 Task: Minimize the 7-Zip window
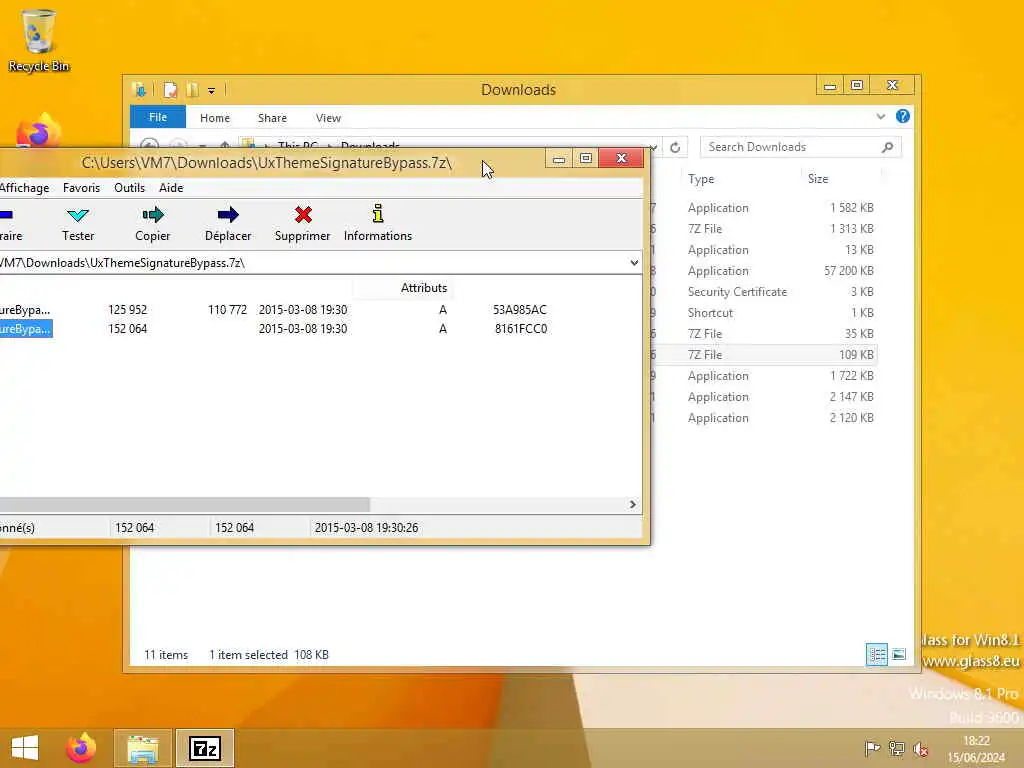click(558, 158)
